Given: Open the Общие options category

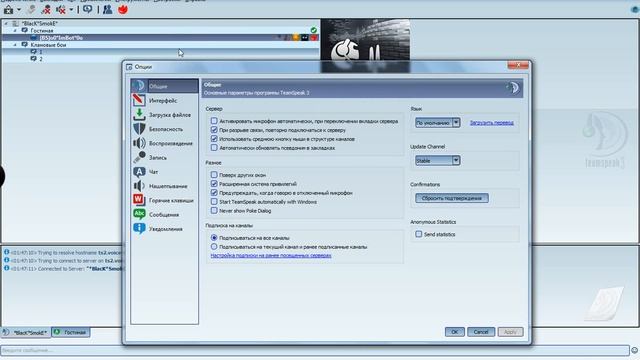Looking at the screenshot, I should 164,86.
